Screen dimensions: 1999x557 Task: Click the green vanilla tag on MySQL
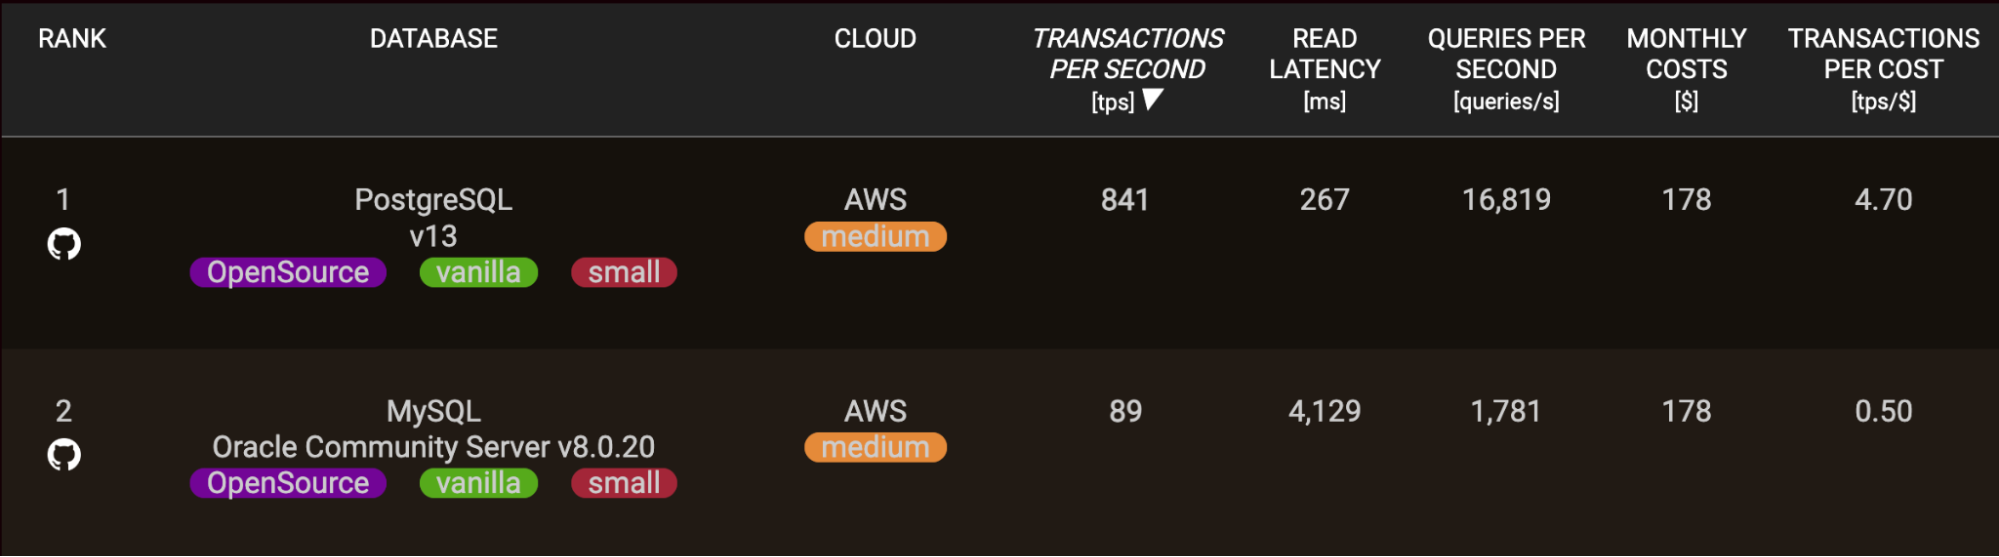(478, 484)
